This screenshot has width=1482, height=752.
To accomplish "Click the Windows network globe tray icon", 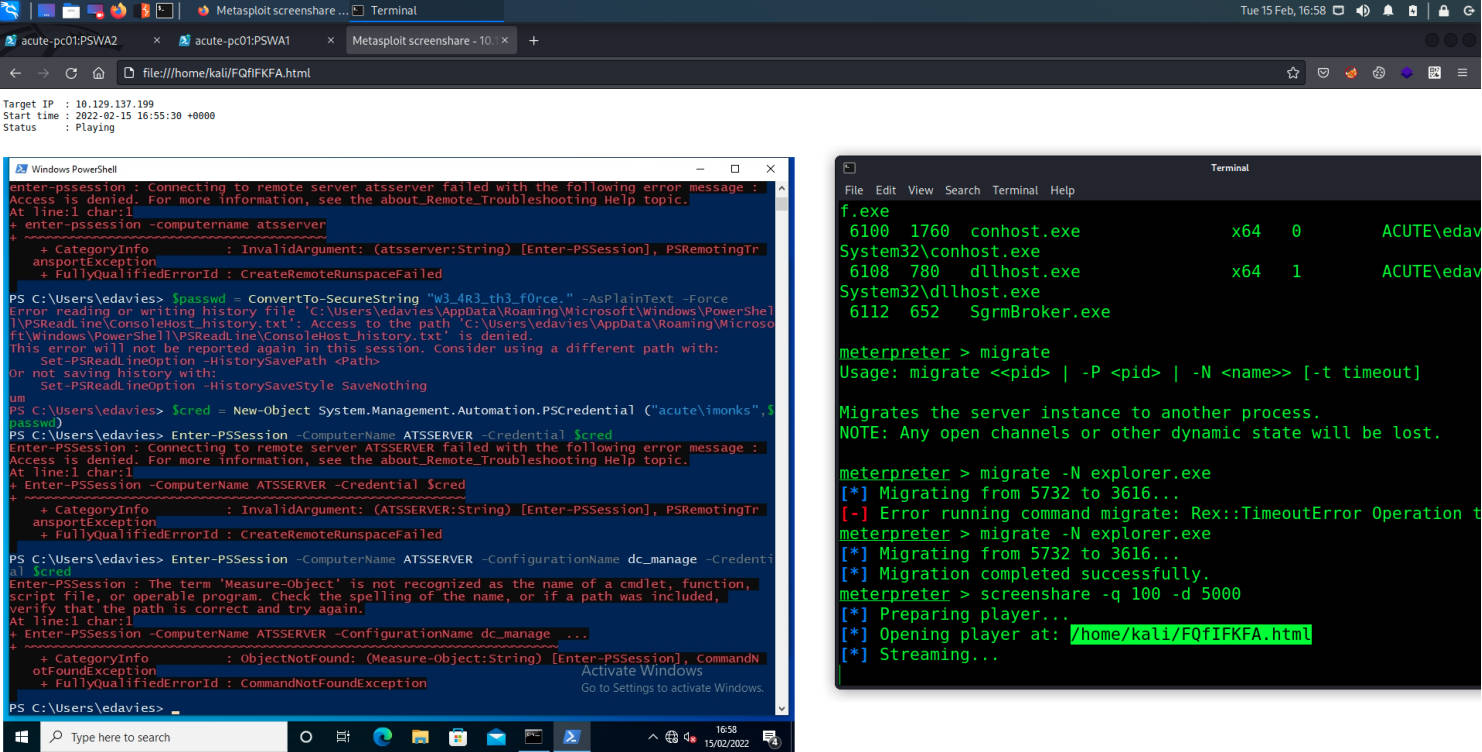I will pyautogui.click(x=672, y=737).
